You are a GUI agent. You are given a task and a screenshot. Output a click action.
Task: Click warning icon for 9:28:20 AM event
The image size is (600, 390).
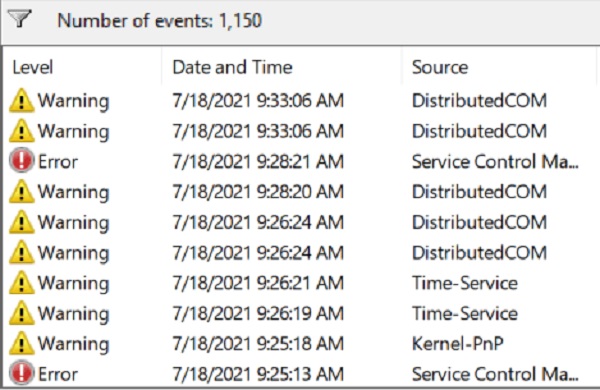click(21, 192)
